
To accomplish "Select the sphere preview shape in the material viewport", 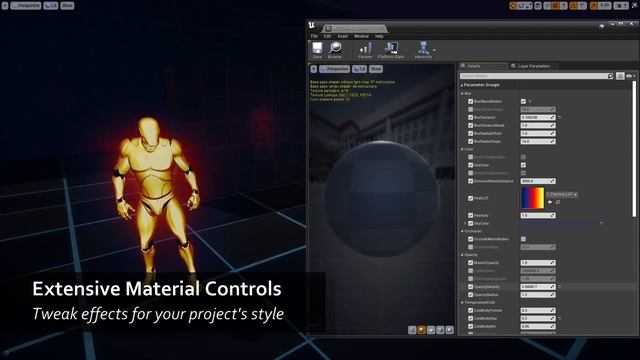I will point(422,330).
